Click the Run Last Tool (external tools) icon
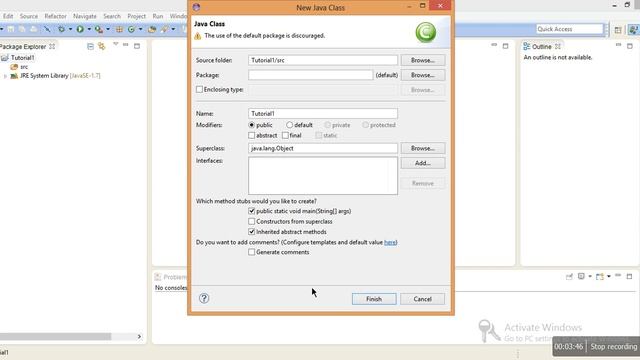Screen dimensions: 640x360 point(98,29)
